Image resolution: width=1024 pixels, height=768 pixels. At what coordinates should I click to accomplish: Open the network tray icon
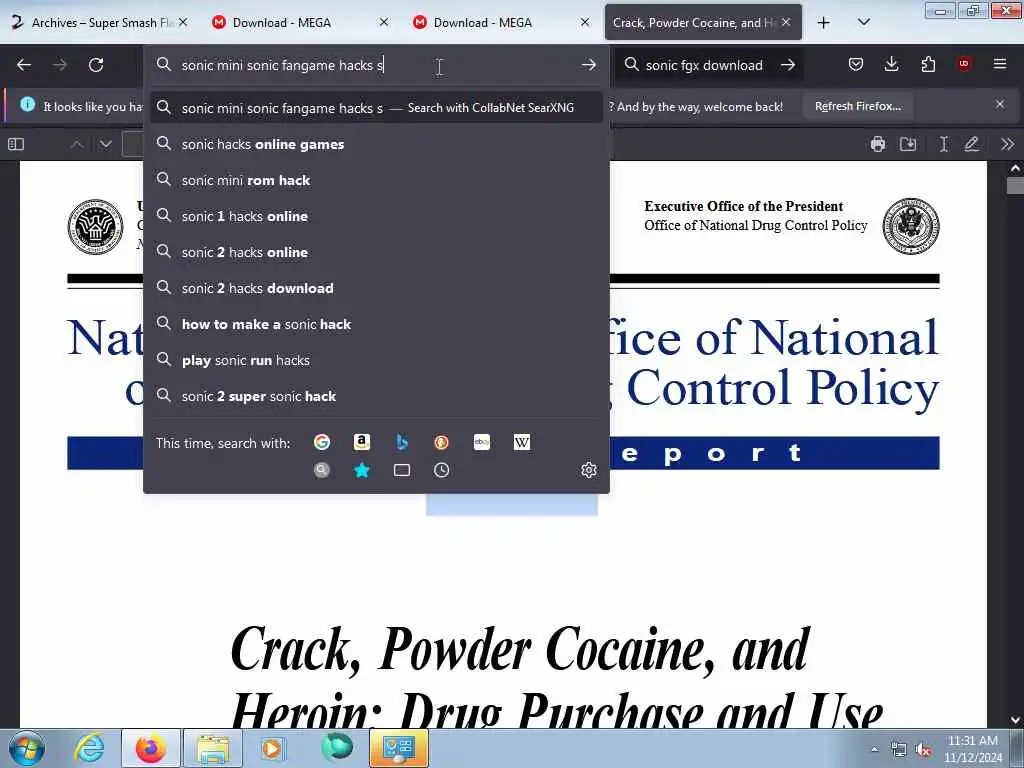(899, 750)
